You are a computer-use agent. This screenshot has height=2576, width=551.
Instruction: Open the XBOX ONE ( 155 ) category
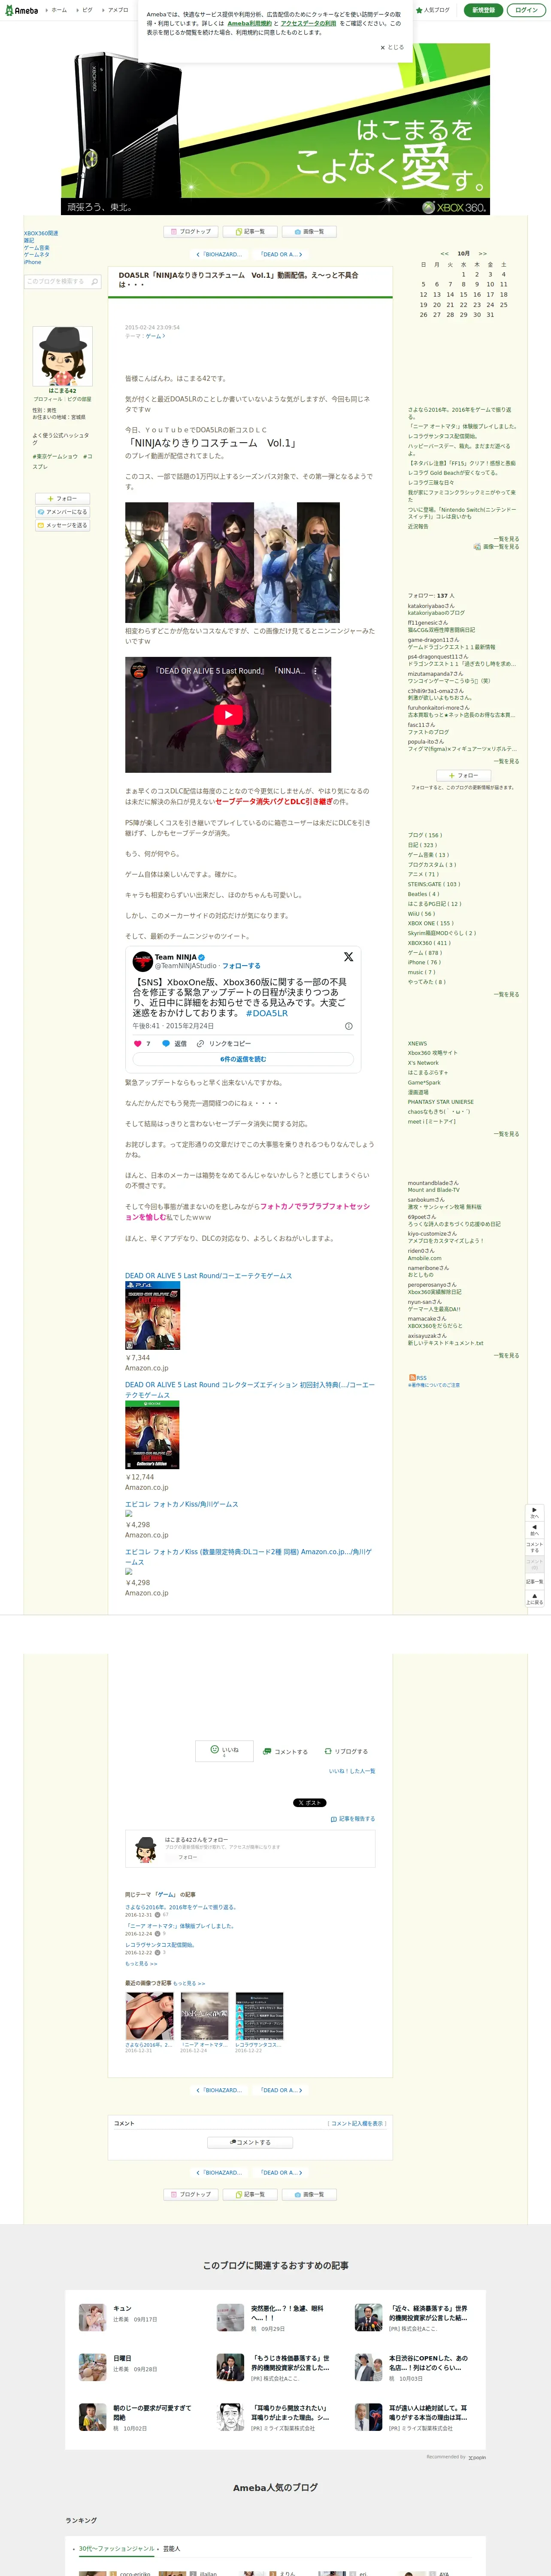[x=430, y=923]
